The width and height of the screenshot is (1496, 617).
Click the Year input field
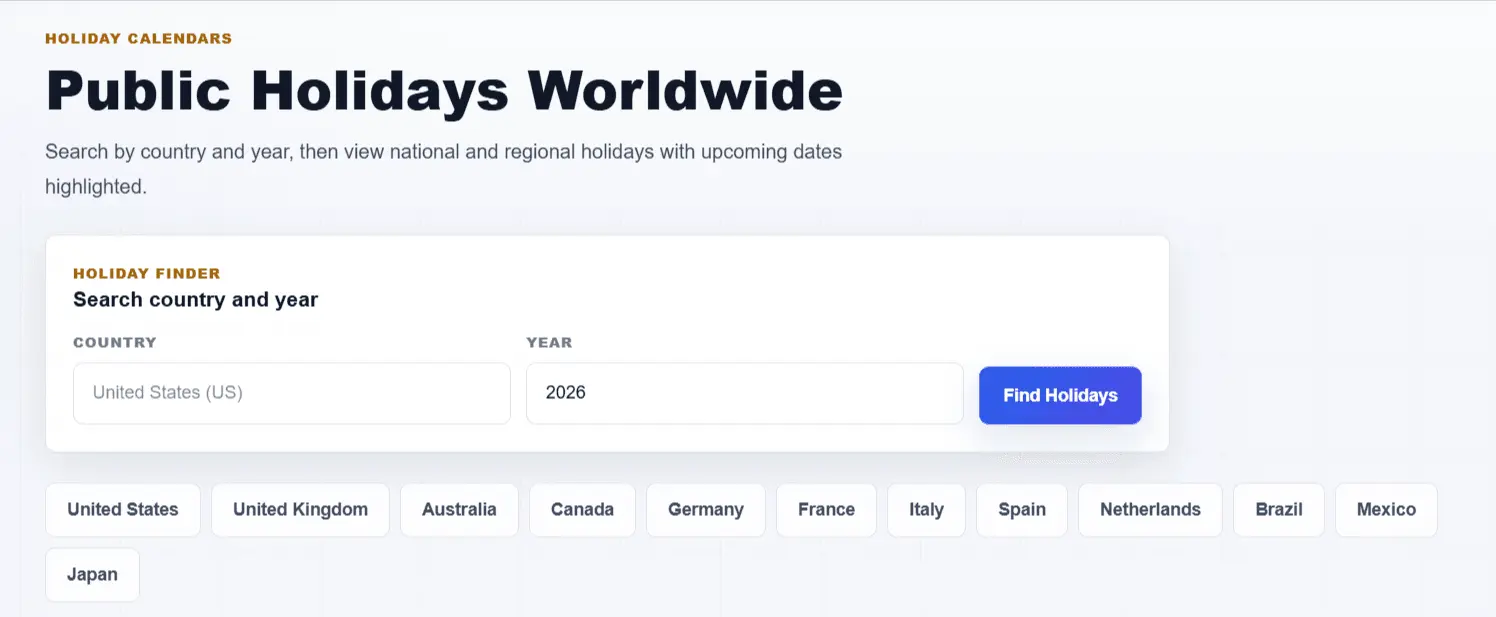coord(745,393)
